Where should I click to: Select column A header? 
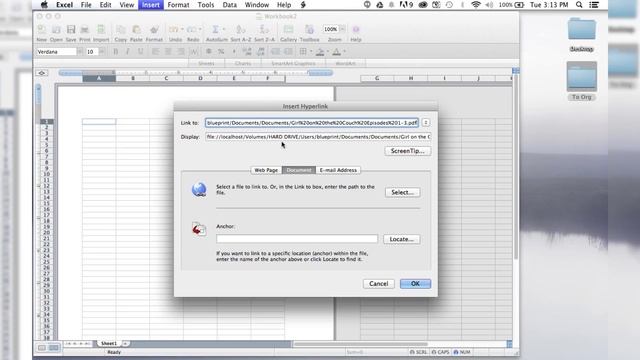[99, 78]
